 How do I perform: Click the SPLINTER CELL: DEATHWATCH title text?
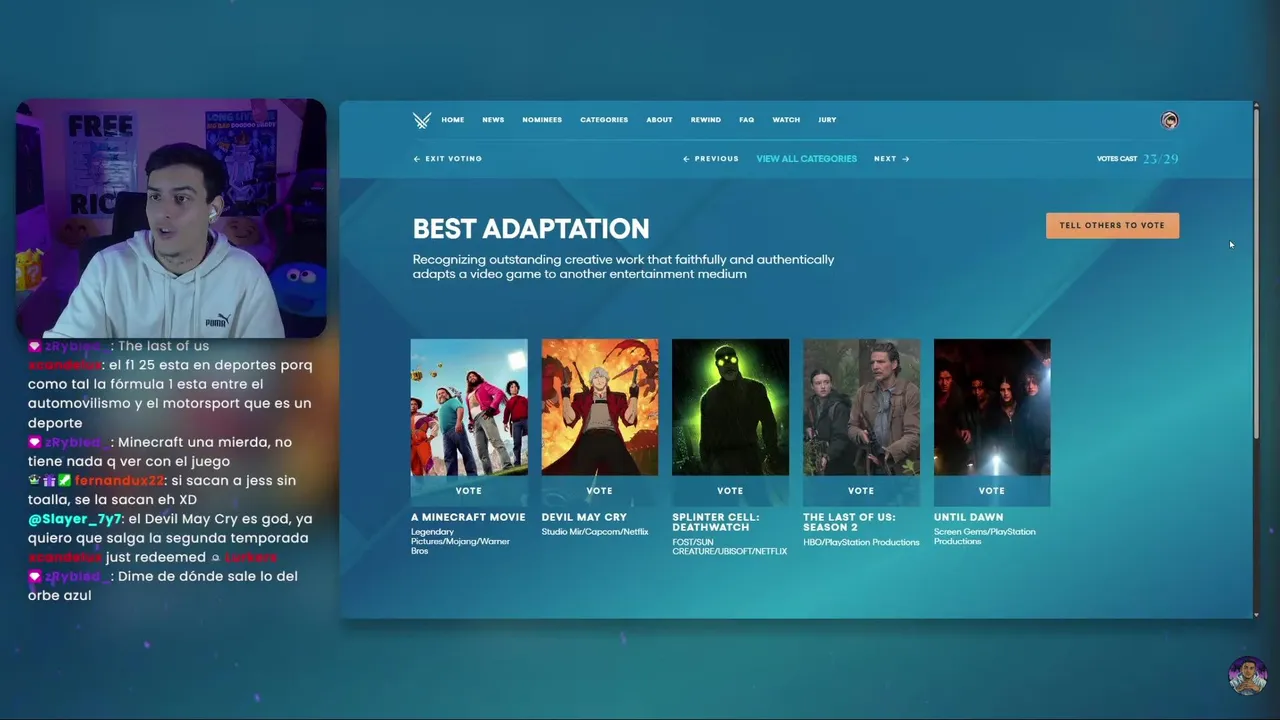click(716, 522)
